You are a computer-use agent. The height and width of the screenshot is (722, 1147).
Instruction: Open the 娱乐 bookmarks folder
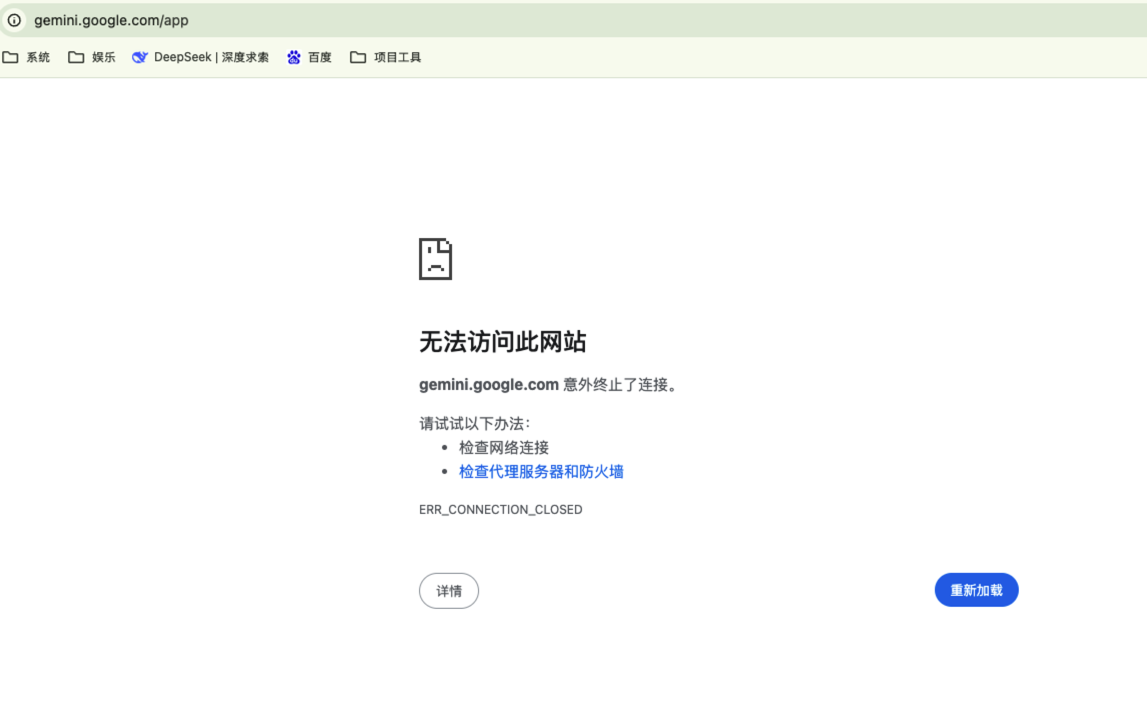tap(92, 57)
